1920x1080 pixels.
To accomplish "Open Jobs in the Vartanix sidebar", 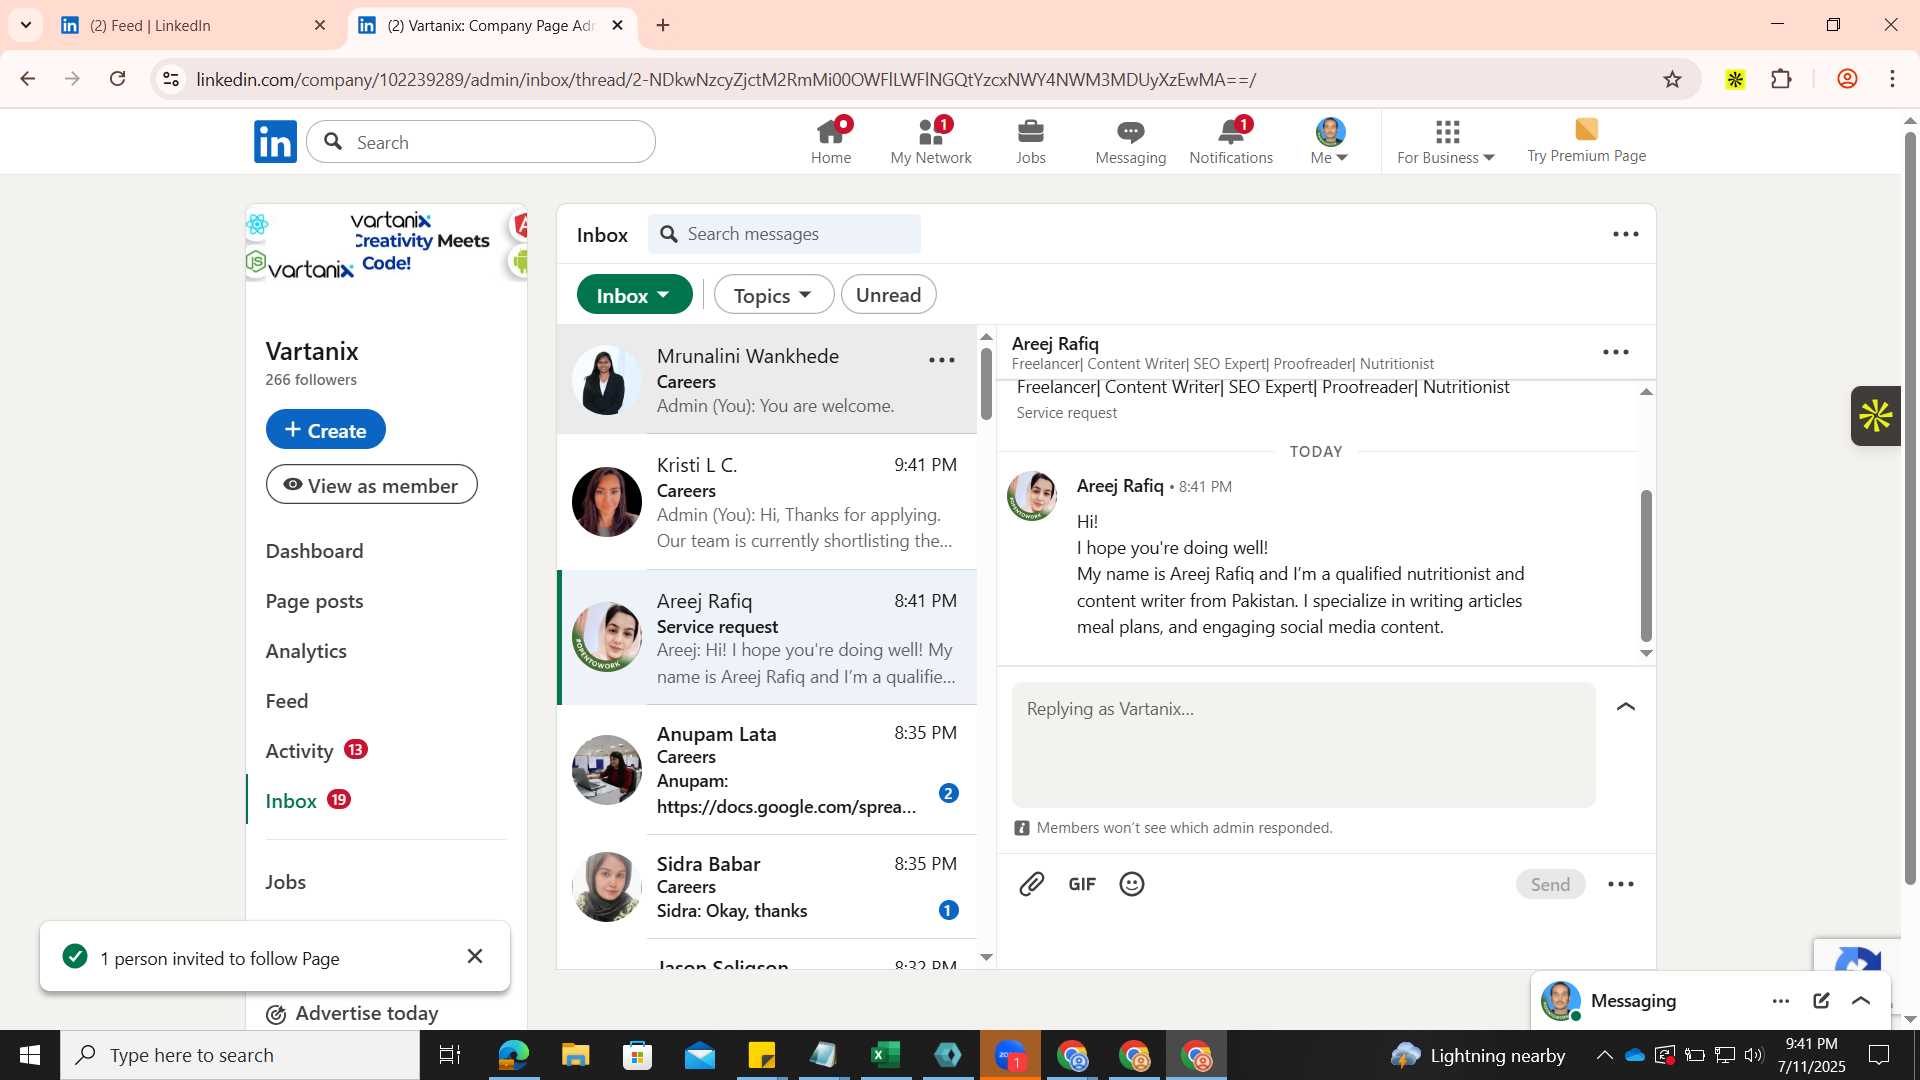I will (286, 882).
